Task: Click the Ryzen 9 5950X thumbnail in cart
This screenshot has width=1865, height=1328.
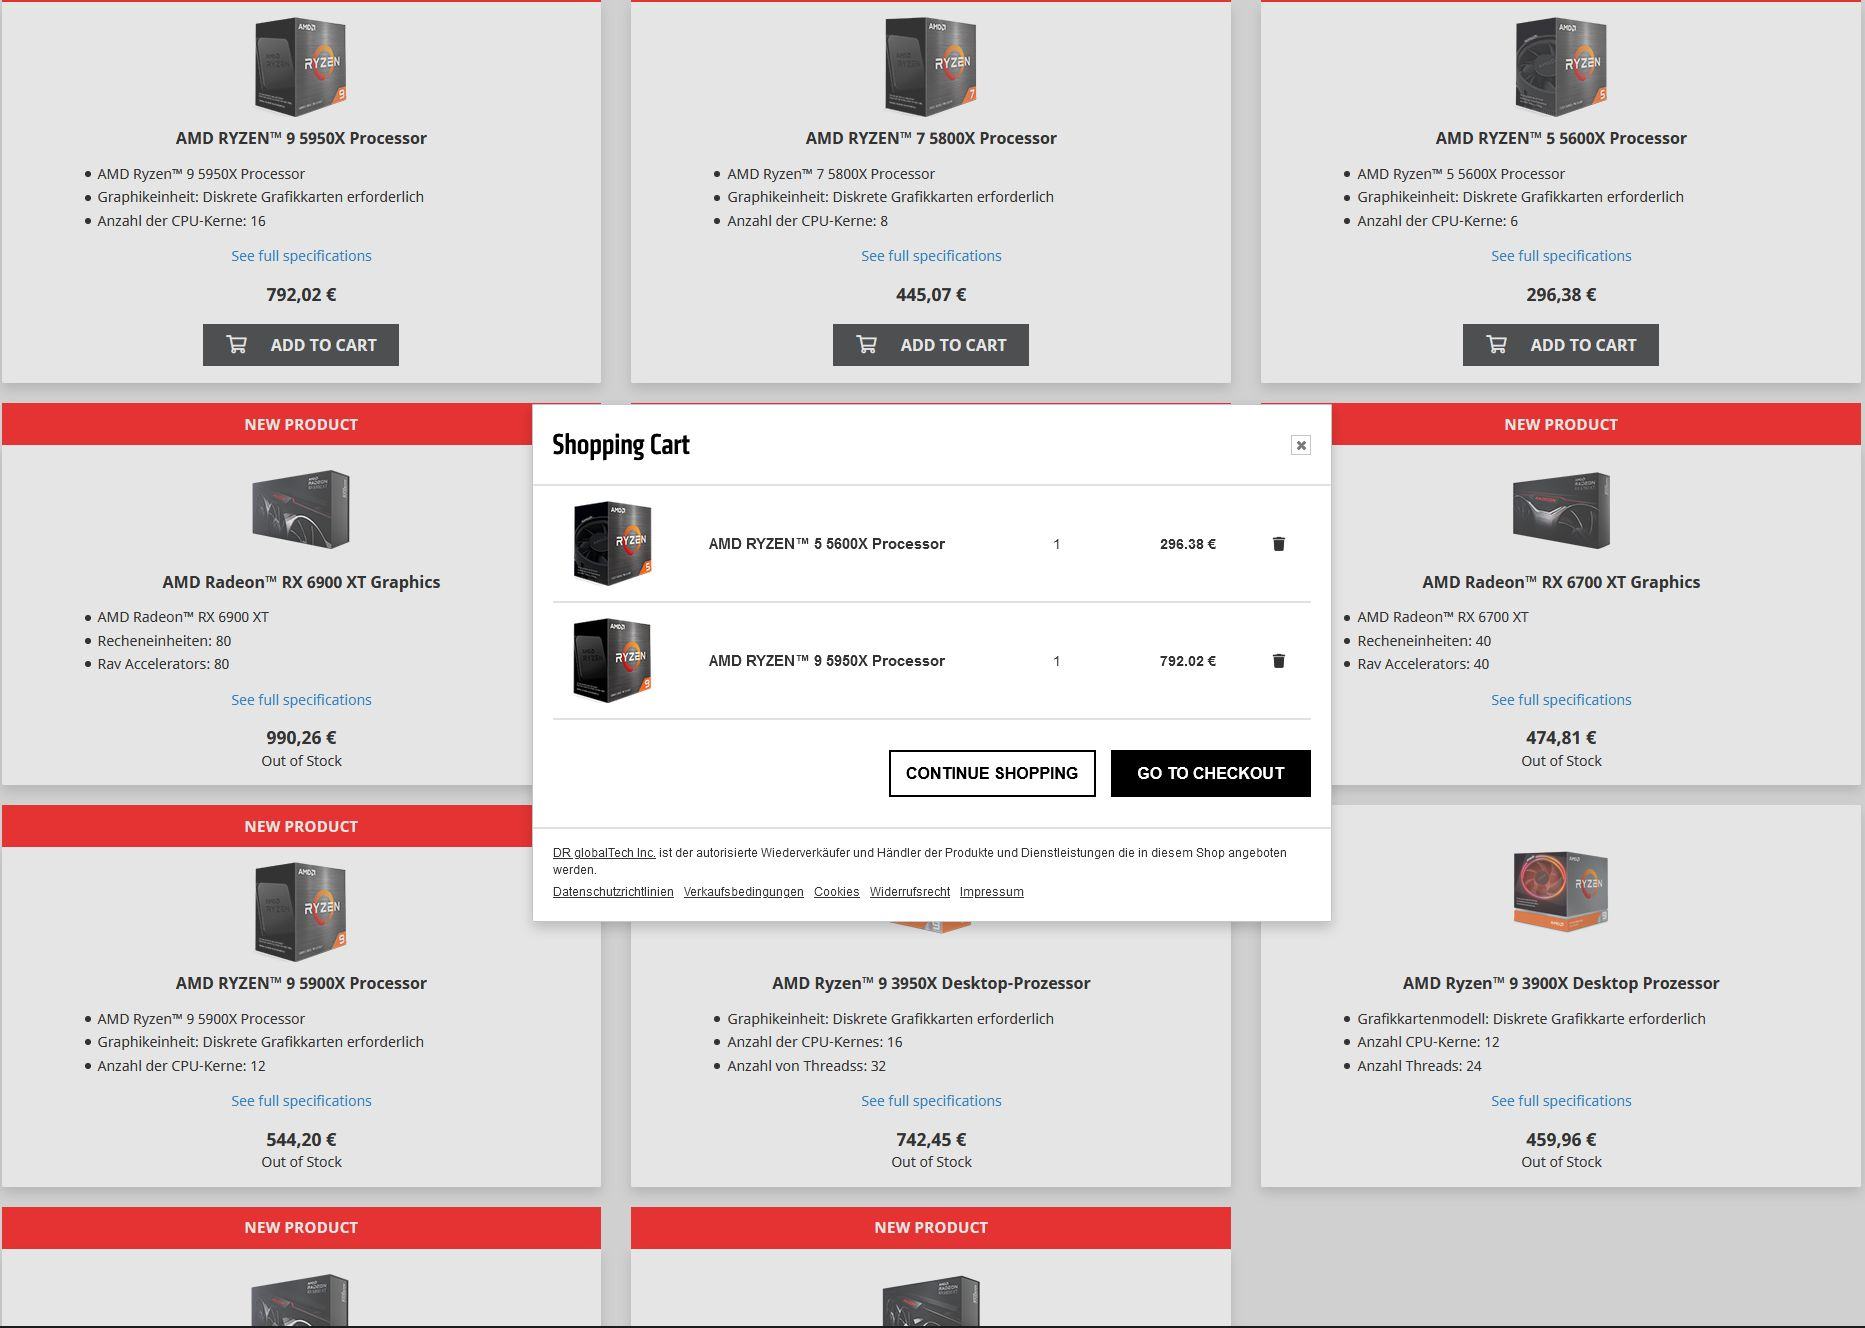Action: point(612,660)
